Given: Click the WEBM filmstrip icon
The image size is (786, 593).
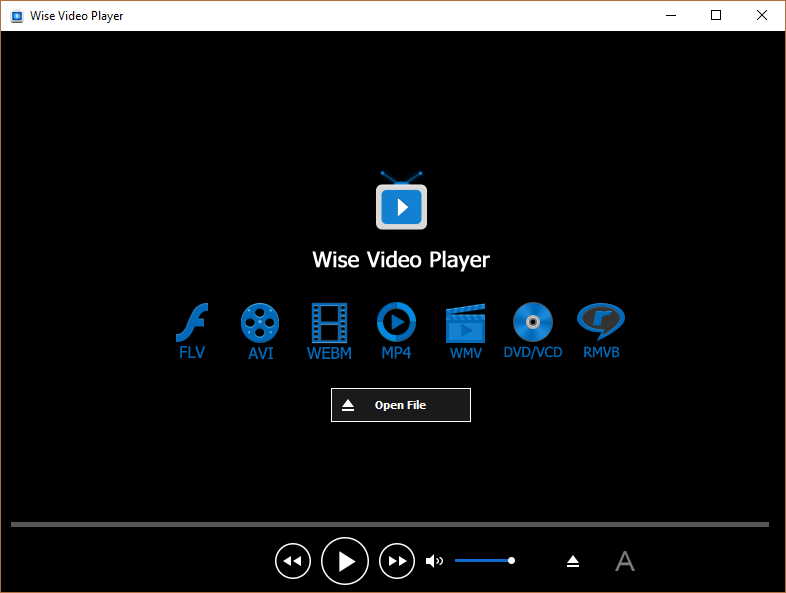Looking at the screenshot, I should click(329, 323).
